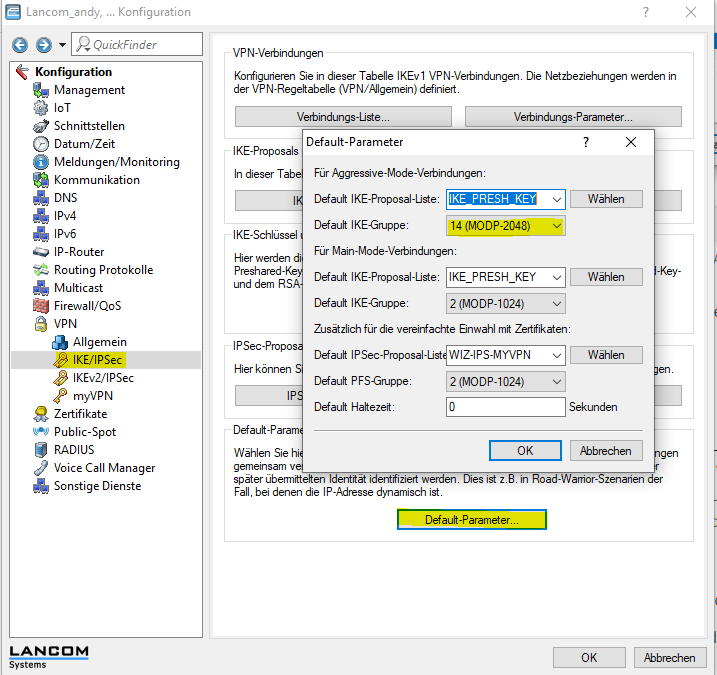Select the Allgemein icon under VPN
This screenshot has height=675, width=717.
[x=60, y=342]
